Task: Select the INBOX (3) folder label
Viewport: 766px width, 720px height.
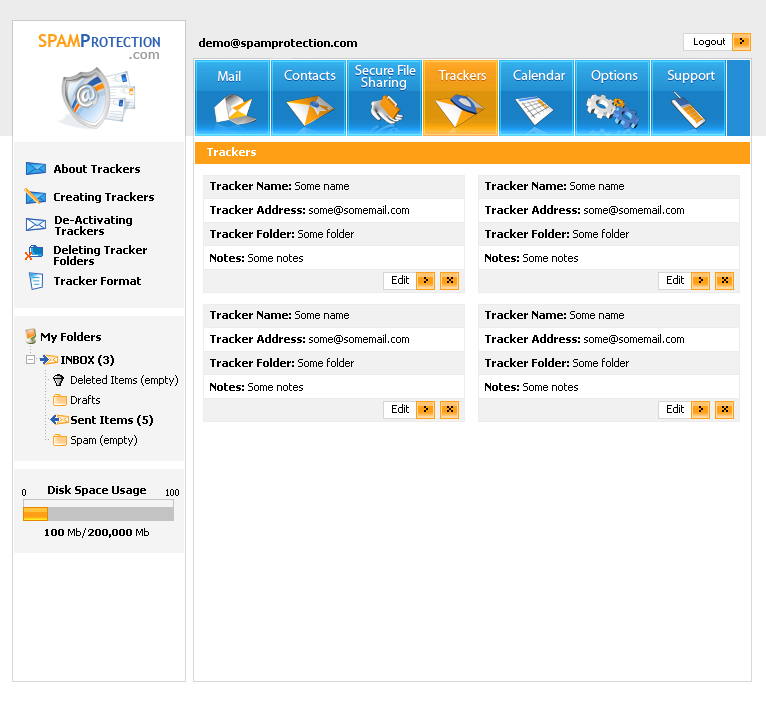Action: pyautogui.click(x=87, y=360)
